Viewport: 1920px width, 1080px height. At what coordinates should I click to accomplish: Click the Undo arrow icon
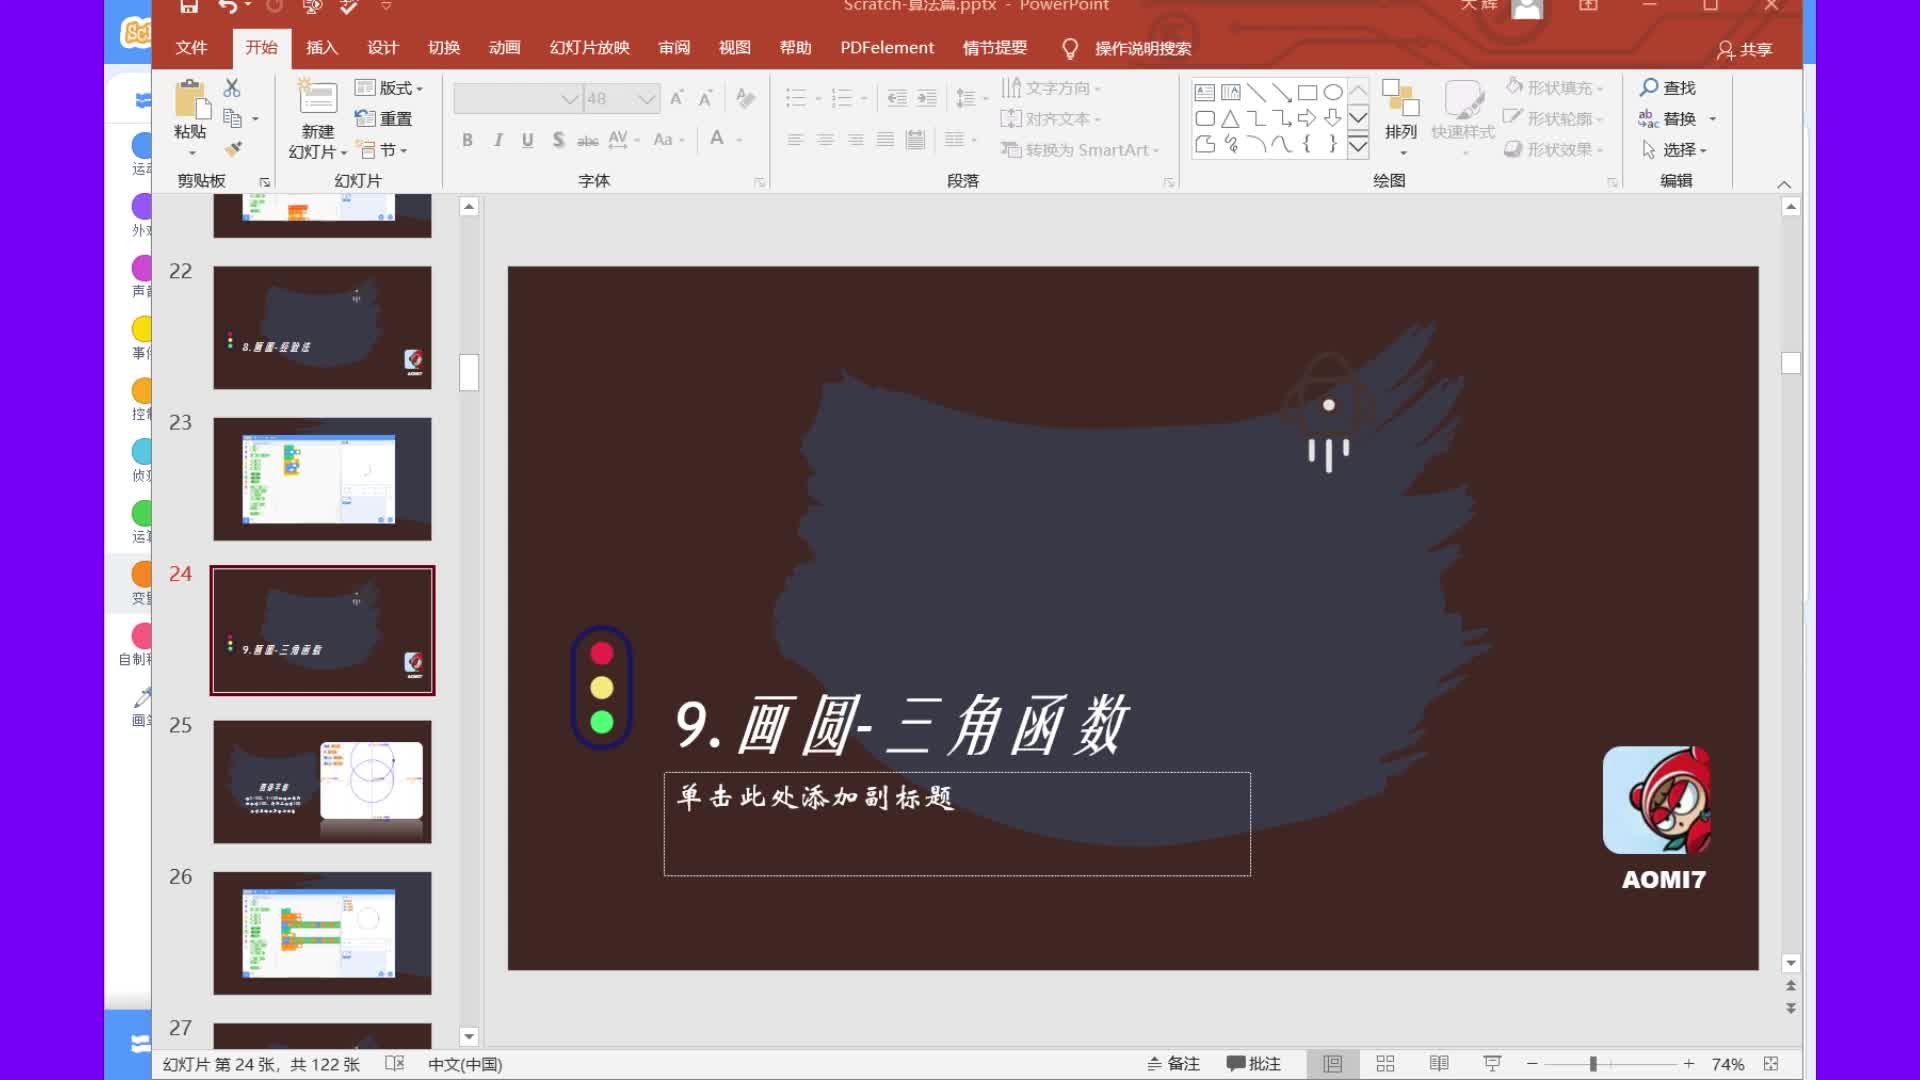(x=228, y=6)
